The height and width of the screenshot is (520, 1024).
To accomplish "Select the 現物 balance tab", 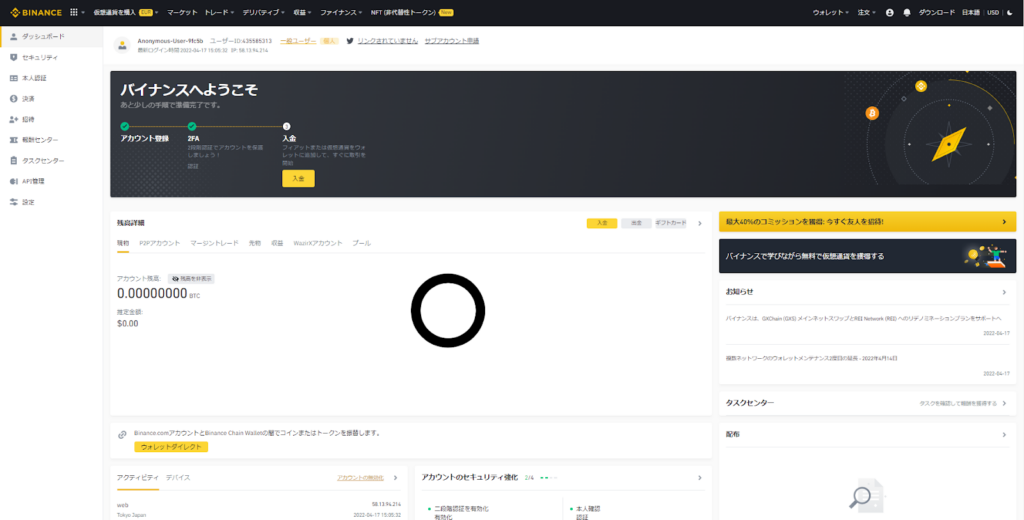I will [123, 243].
